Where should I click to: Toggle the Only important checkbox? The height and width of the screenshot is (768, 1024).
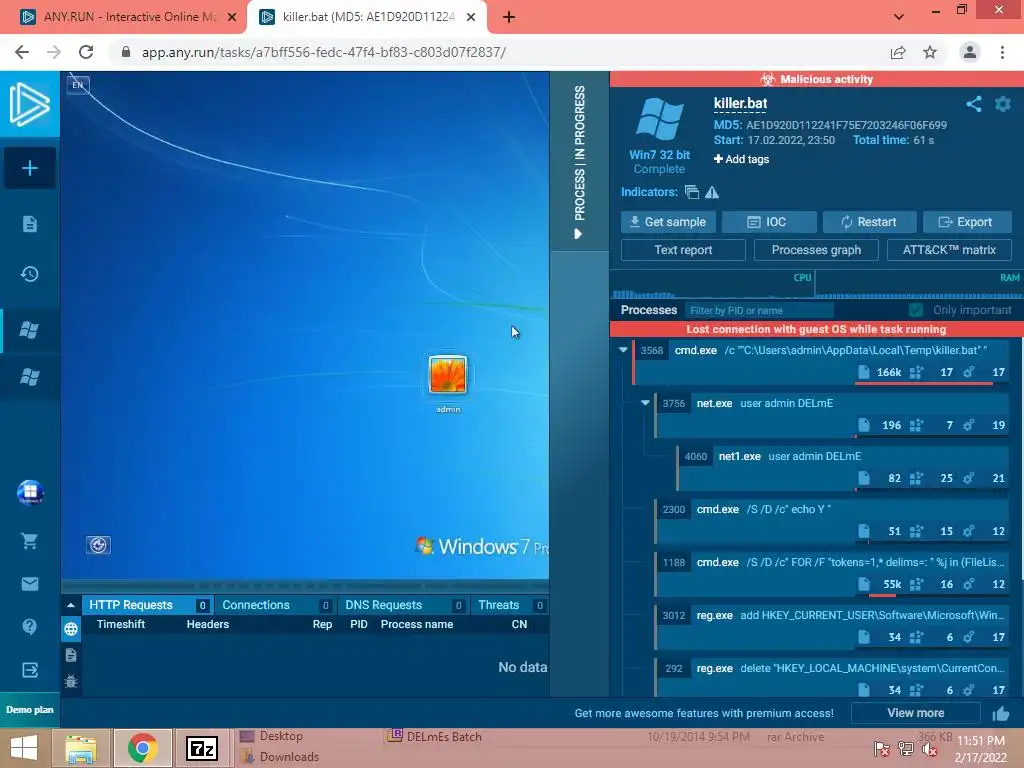click(916, 310)
